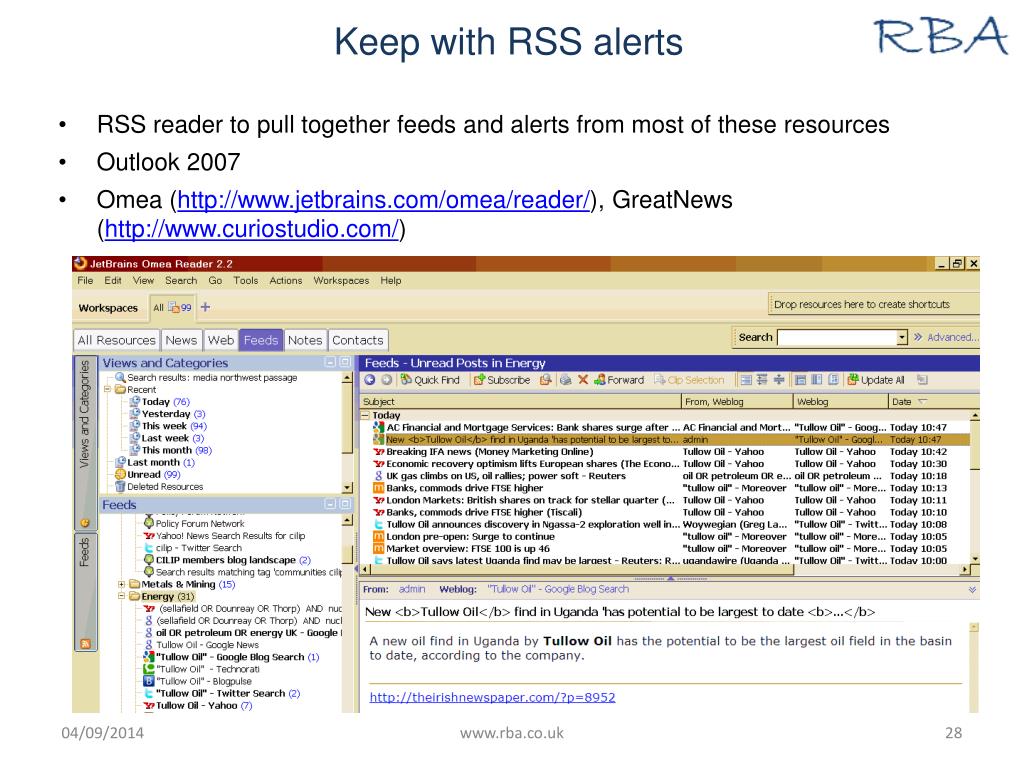This screenshot has width=1024, height=768.
Task: Click the Update All feeds button
Action: [876, 379]
